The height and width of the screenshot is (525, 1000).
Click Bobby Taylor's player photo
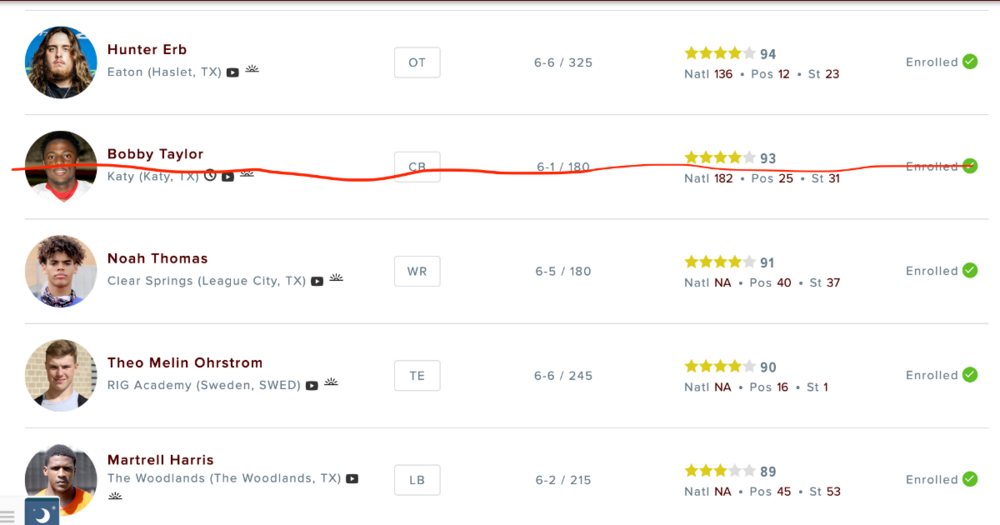(61, 166)
